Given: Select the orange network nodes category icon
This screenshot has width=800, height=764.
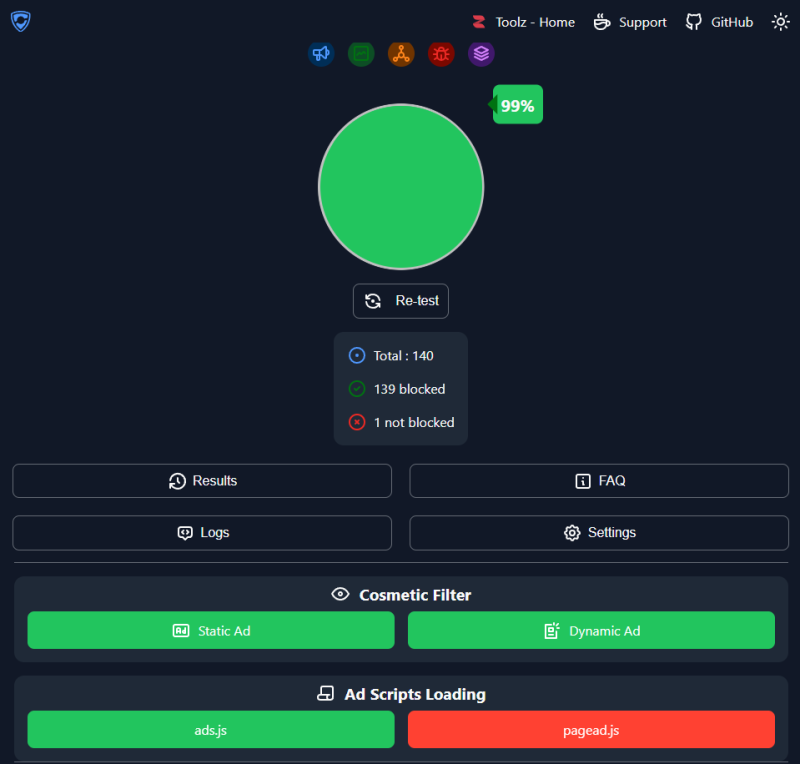Looking at the screenshot, I should point(401,54).
